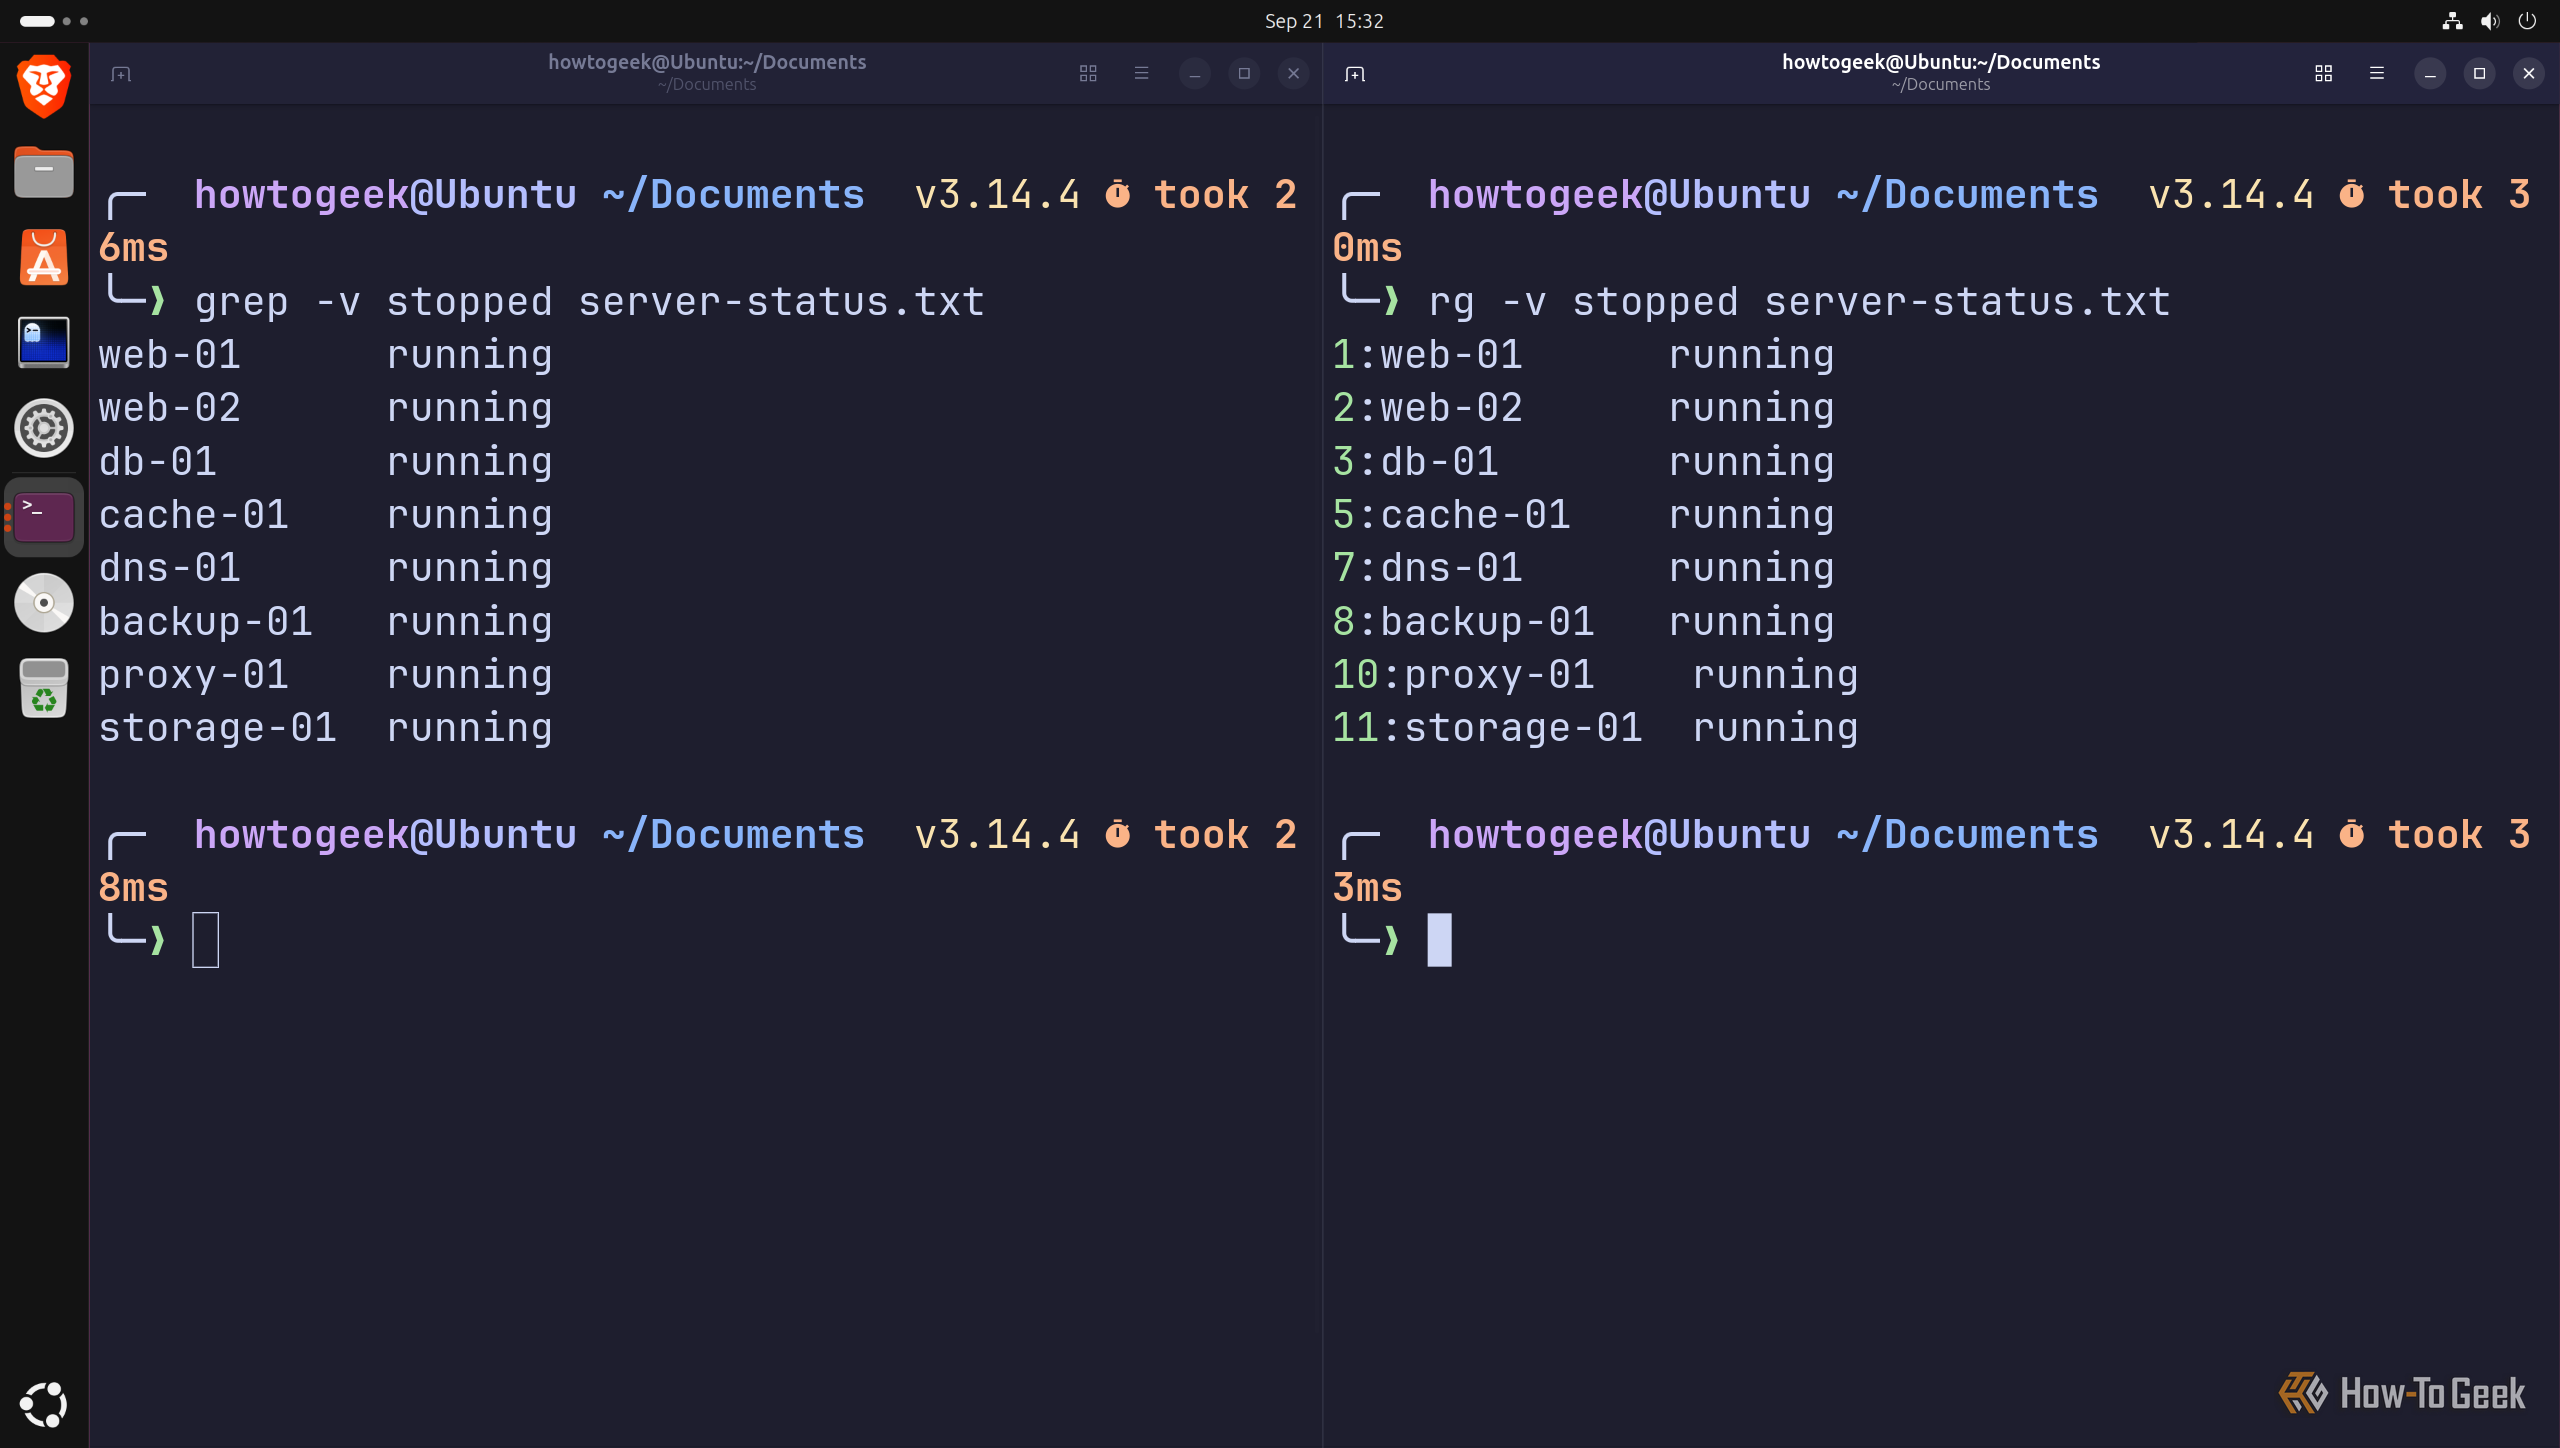Open Brave browser from the dock

pyautogui.click(x=44, y=86)
